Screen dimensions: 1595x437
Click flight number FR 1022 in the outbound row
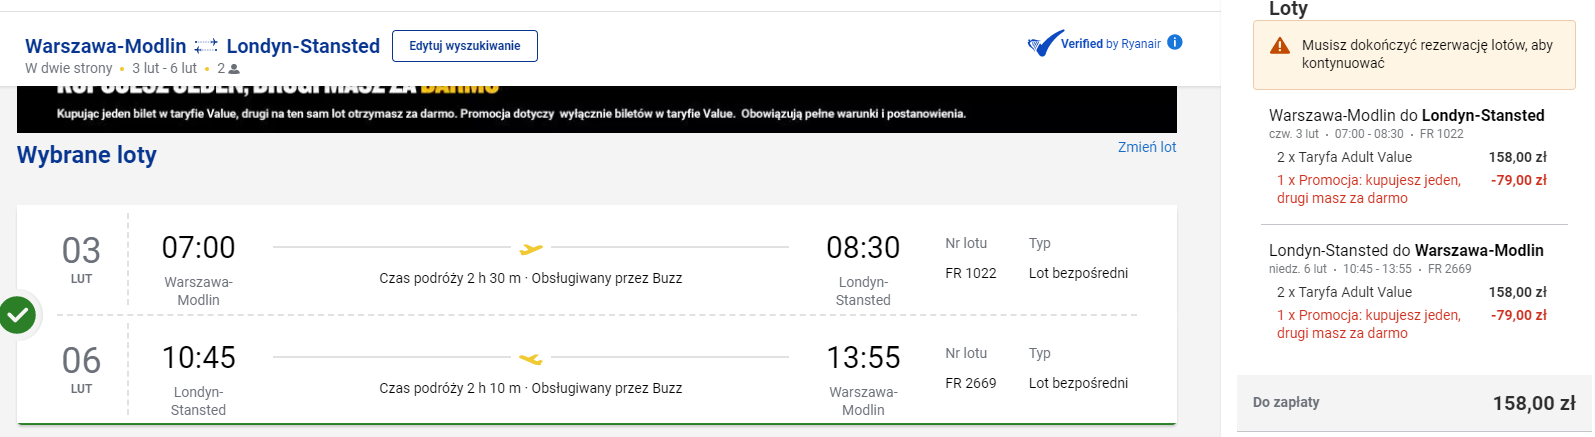point(970,273)
